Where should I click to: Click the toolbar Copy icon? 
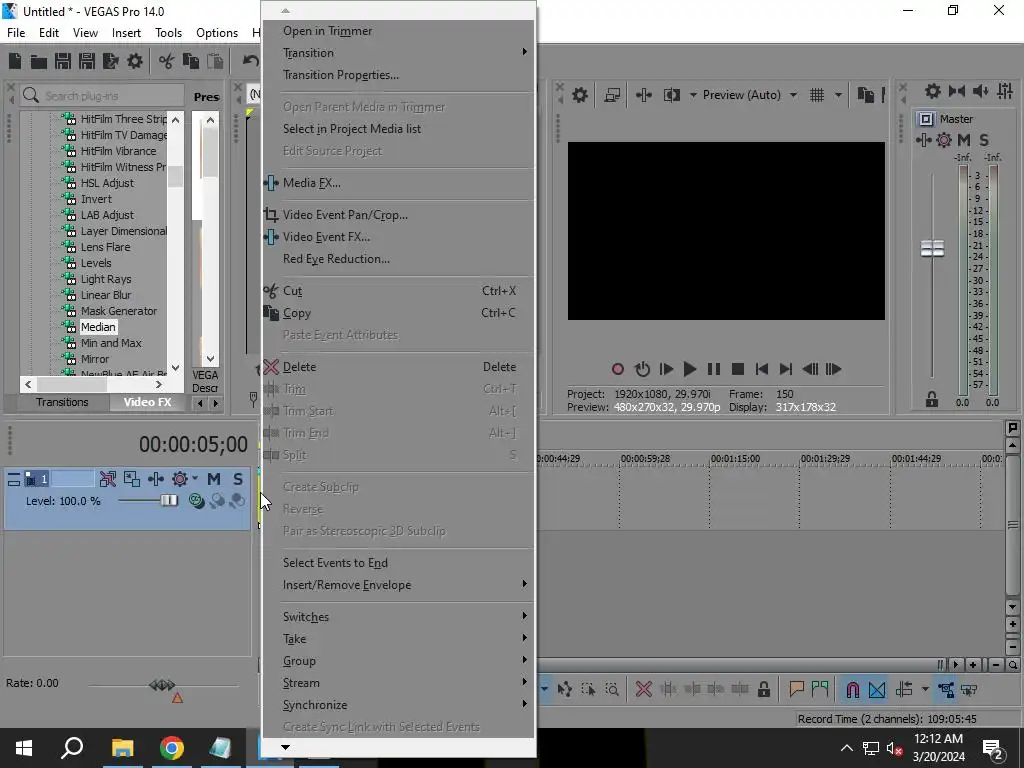[191, 61]
